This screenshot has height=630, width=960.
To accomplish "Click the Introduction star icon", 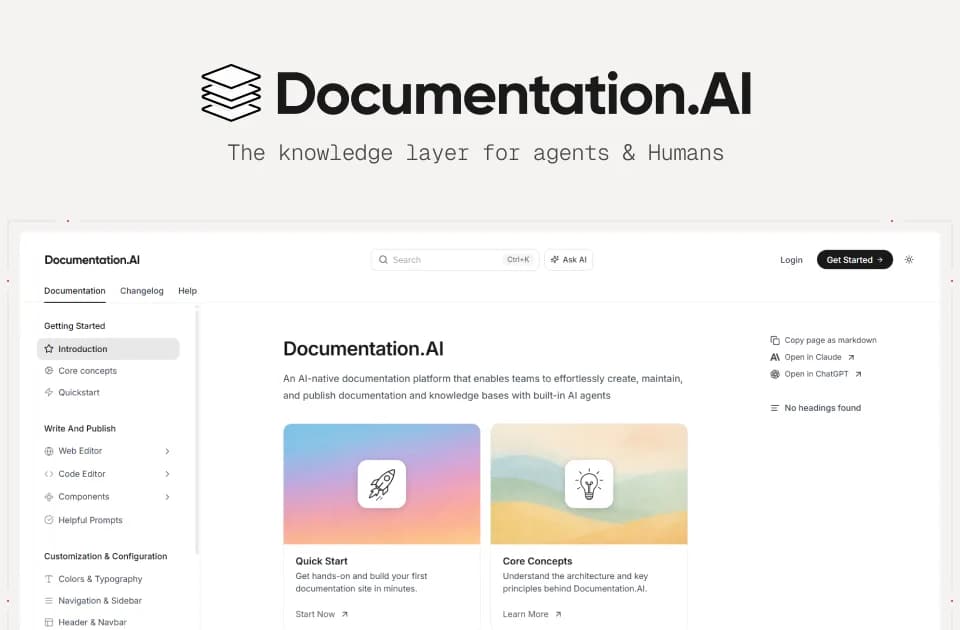I will pyautogui.click(x=49, y=349).
